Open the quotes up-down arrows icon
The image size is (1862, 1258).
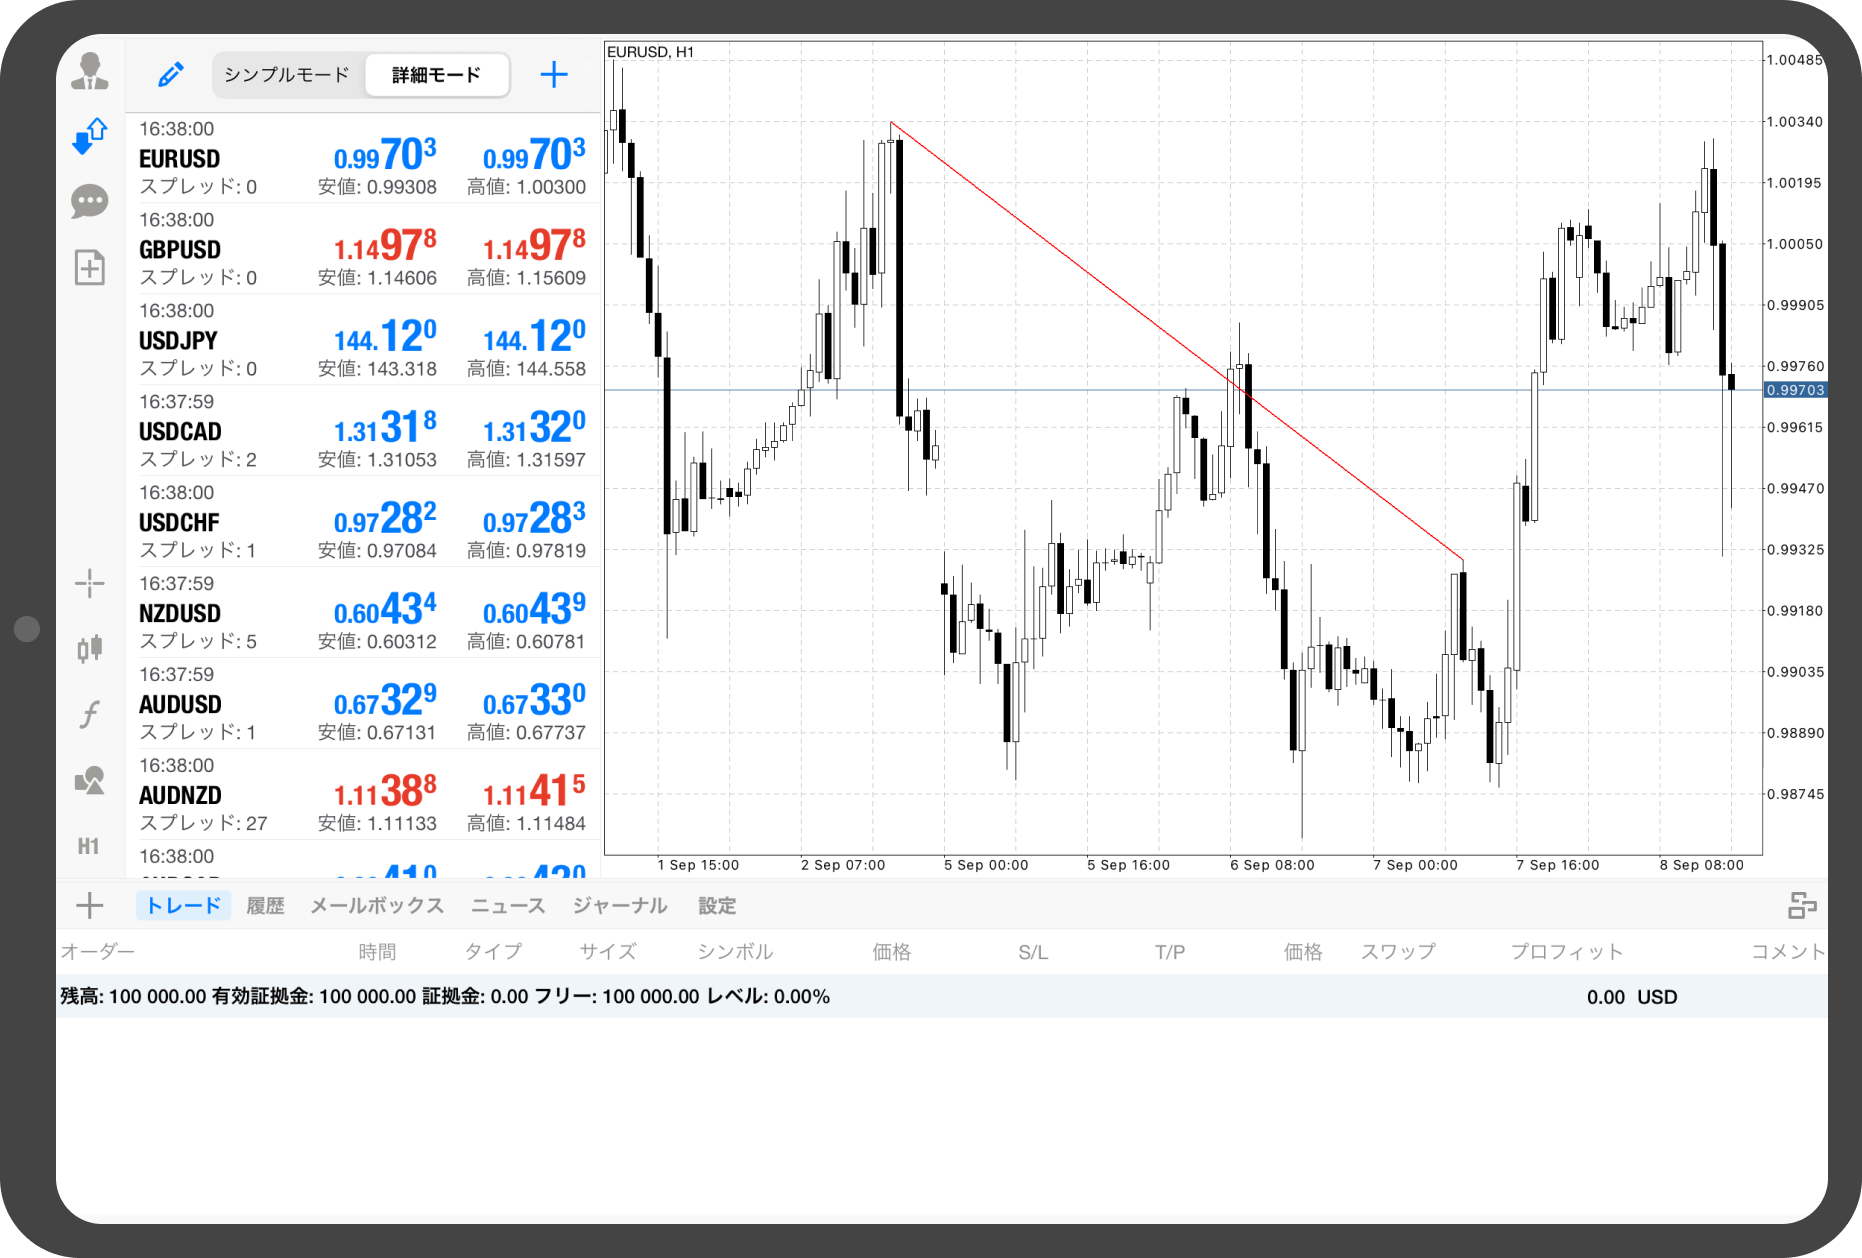click(x=90, y=136)
